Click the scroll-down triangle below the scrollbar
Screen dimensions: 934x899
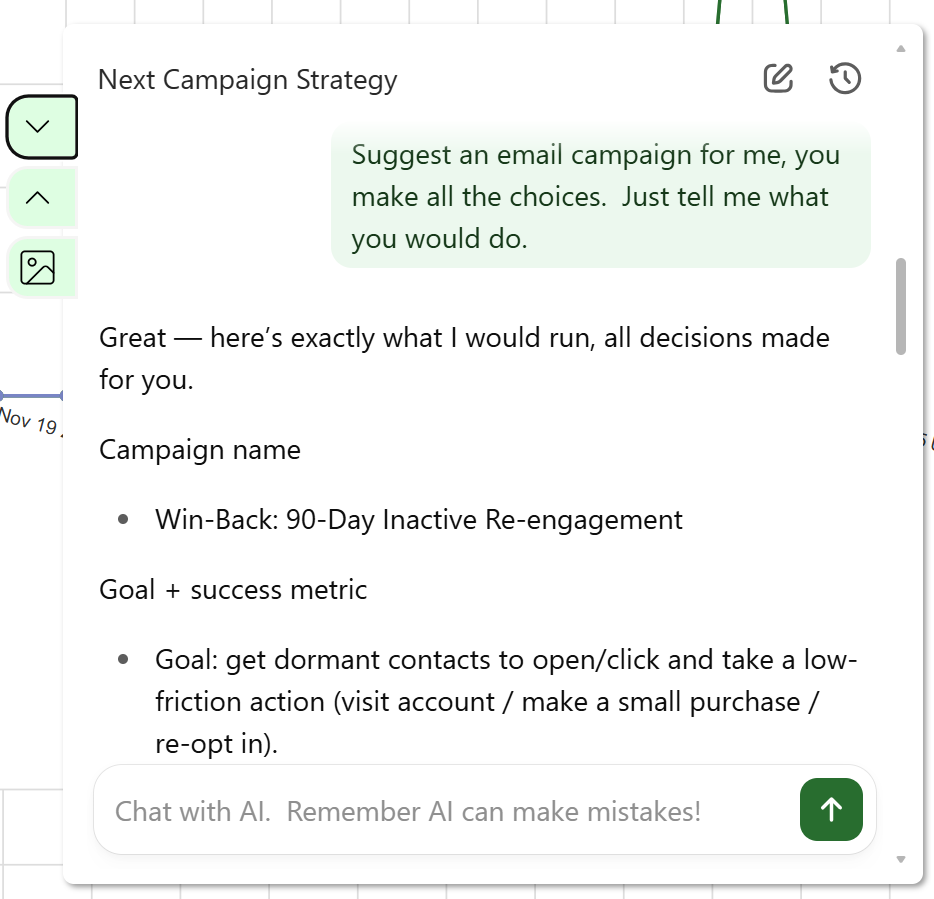pyautogui.click(x=899, y=858)
